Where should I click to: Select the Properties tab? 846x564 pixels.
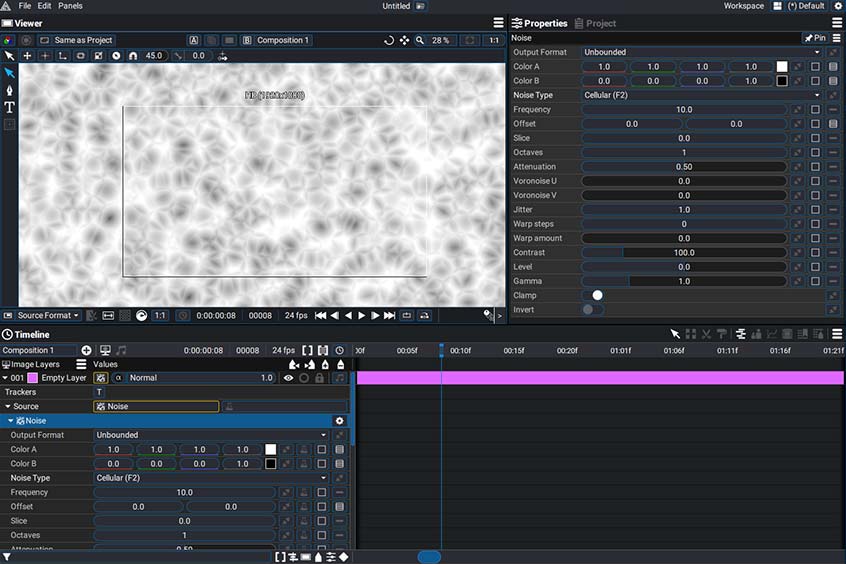540,23
